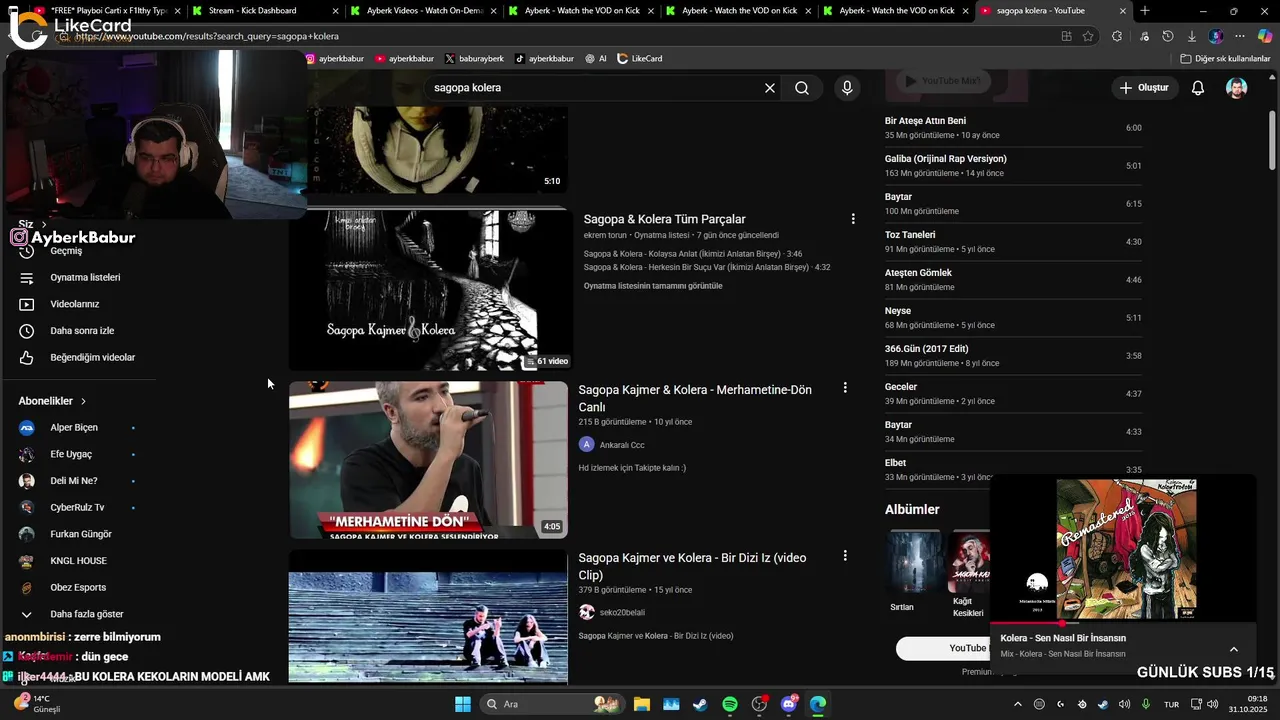Open ayberkbabur Instagram bookmark
The height and width of the screenshot is (720, 1280).
335,59
